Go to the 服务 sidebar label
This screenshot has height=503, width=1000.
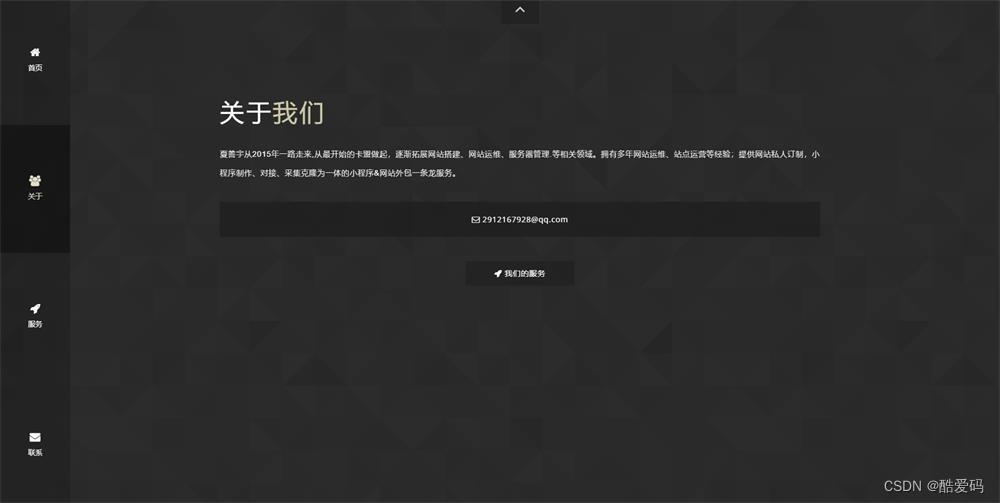(35, 324)
